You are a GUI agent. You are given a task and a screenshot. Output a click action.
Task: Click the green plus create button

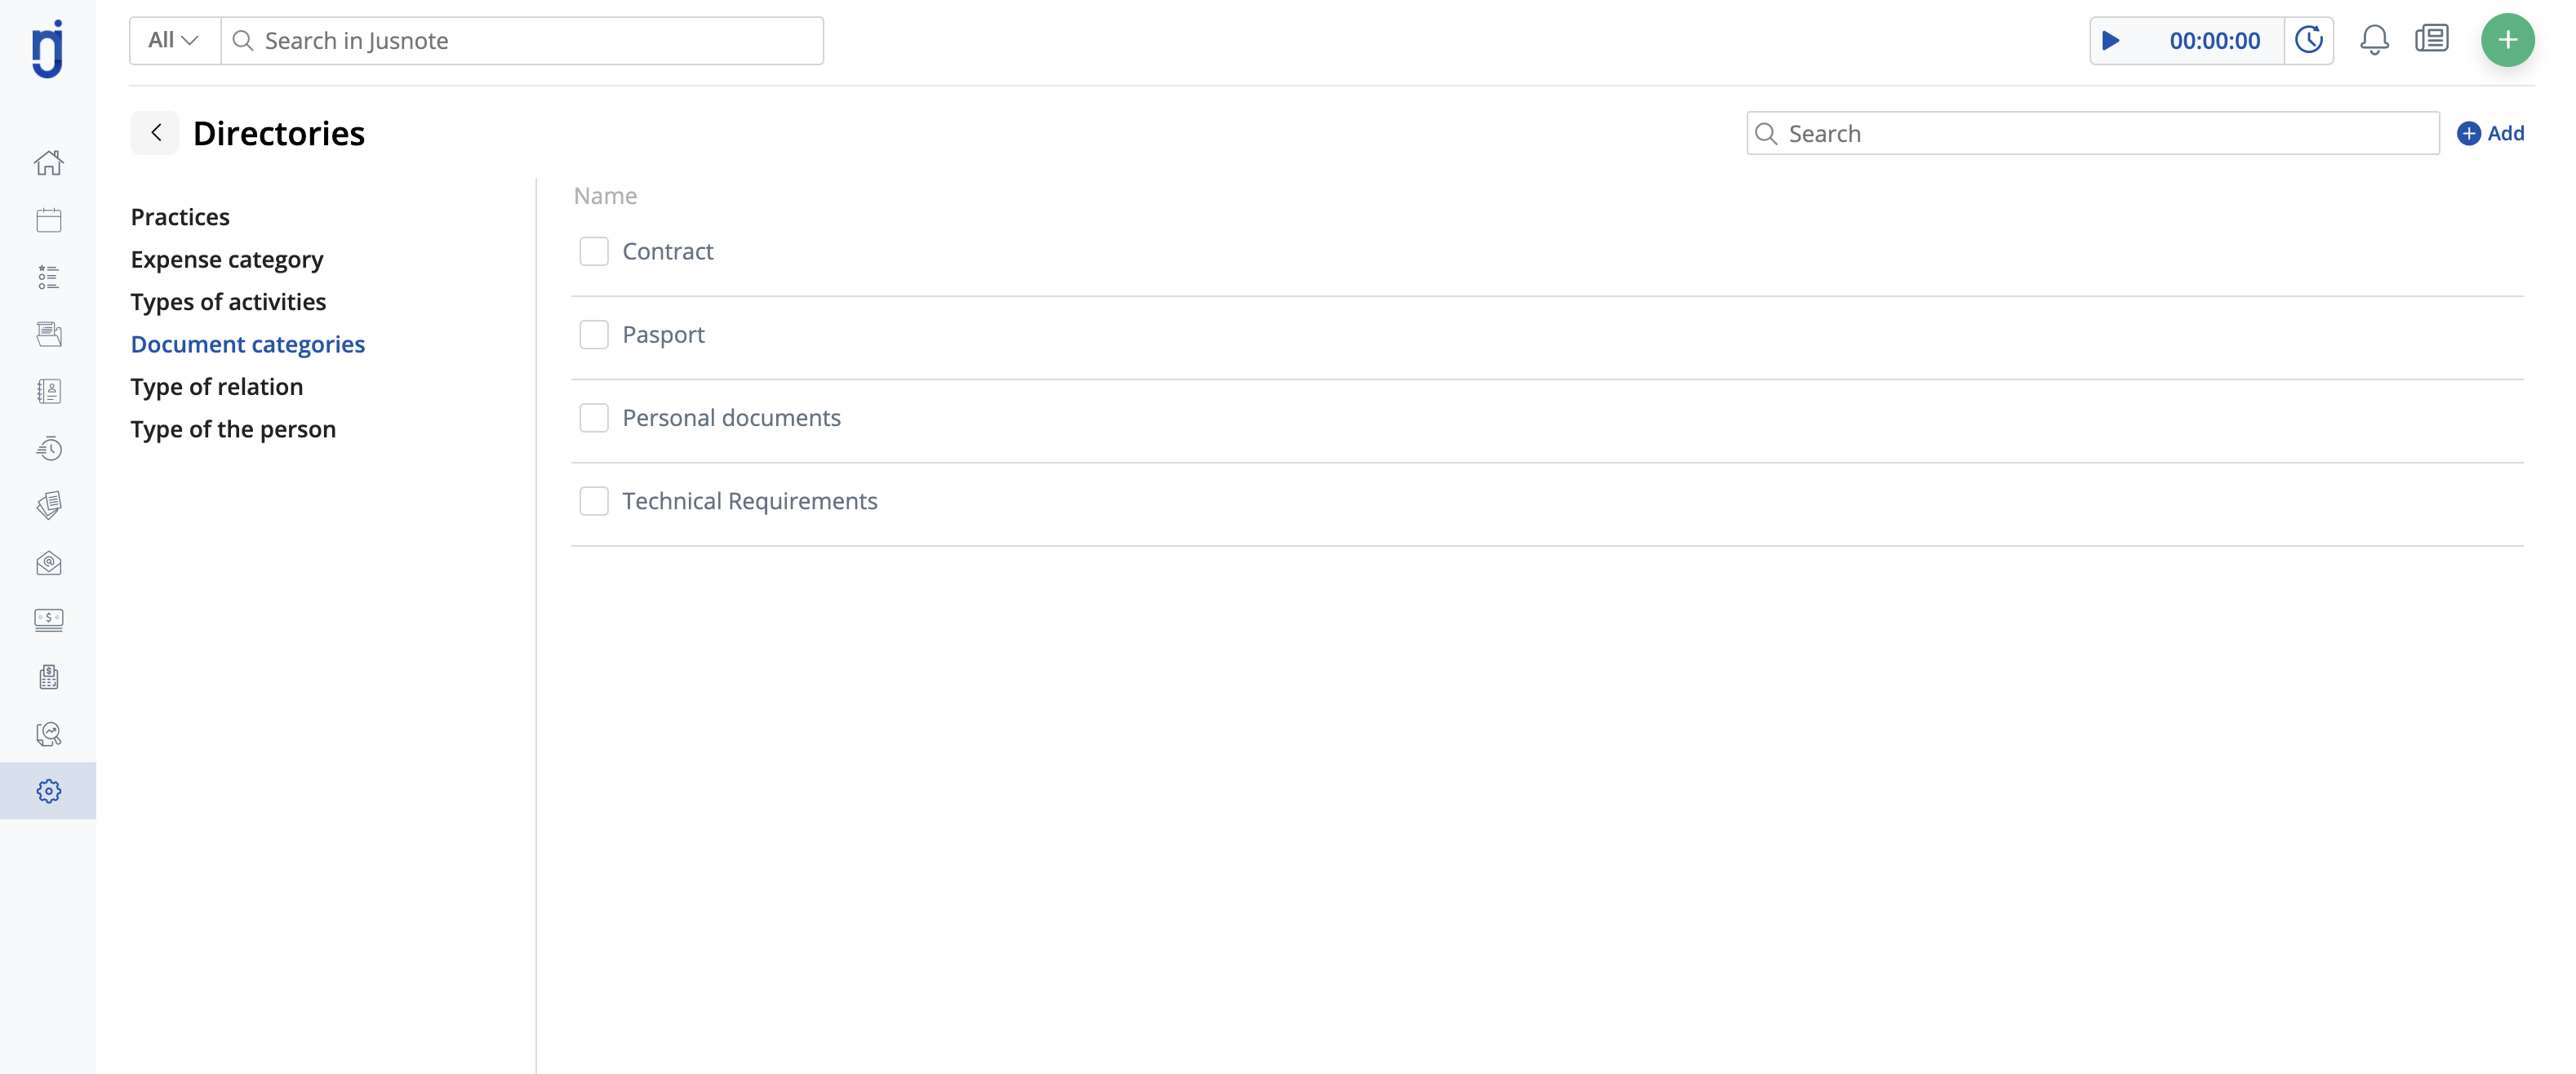[x=2507, y=40]
